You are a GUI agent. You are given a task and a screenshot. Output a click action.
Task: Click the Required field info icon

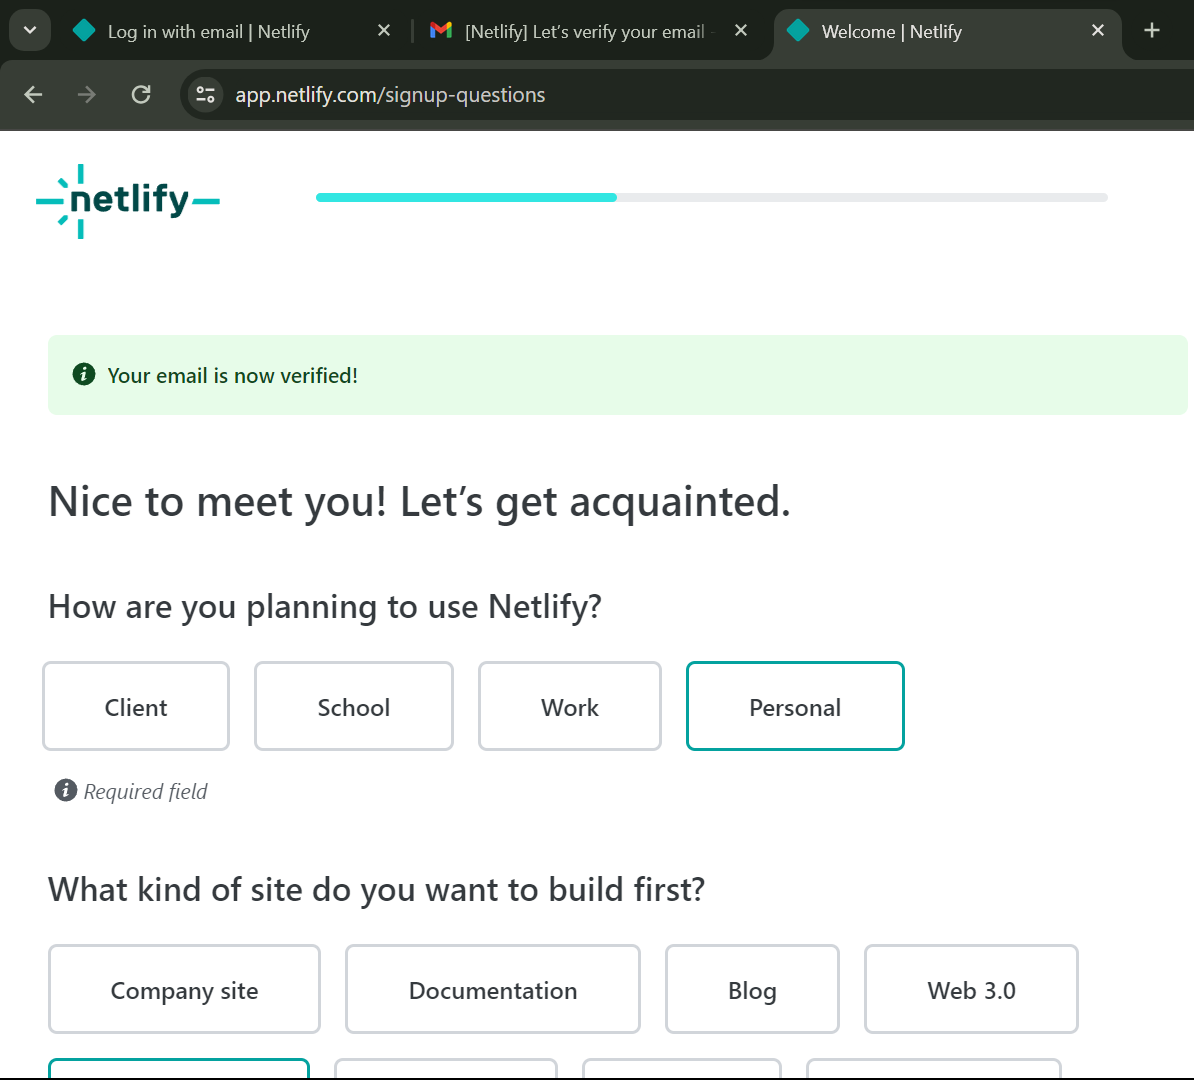(x=66, y=790)
